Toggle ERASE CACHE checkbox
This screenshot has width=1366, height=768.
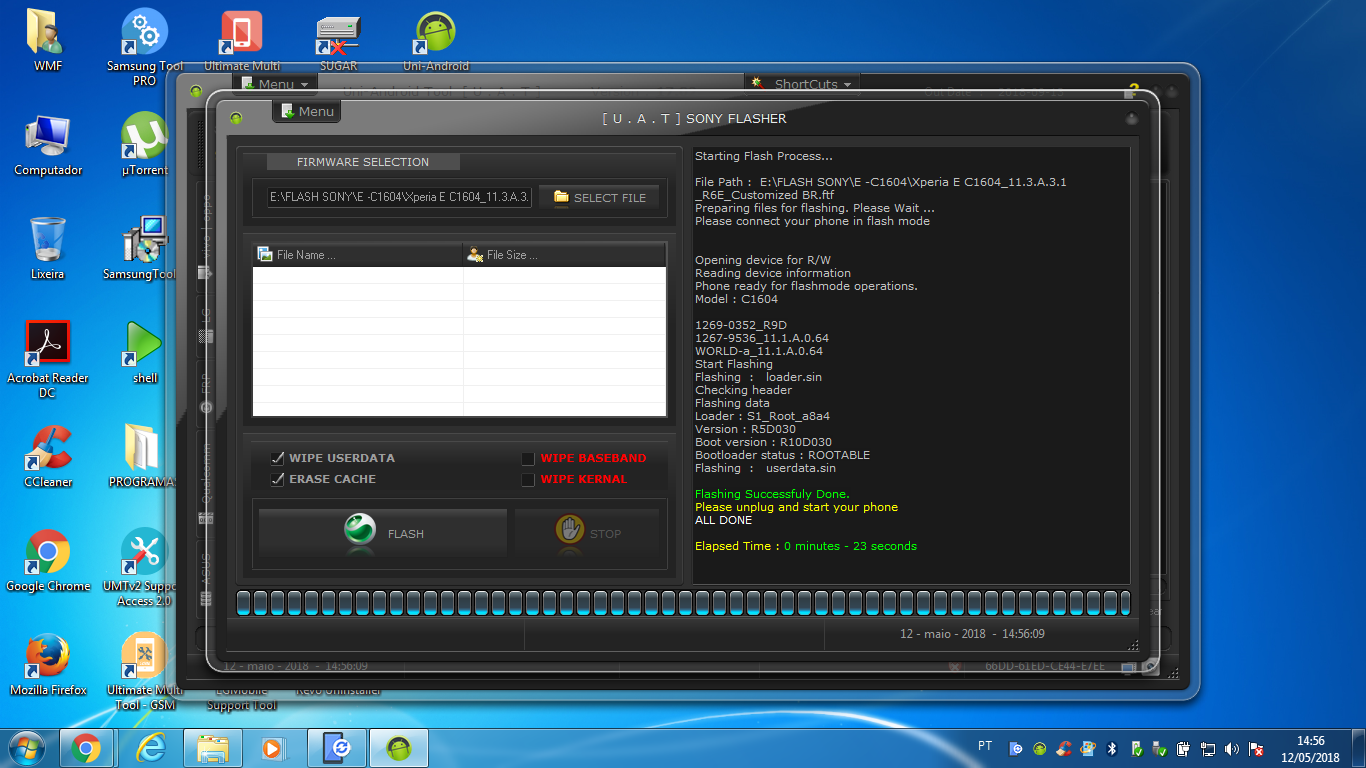point(278,479)
